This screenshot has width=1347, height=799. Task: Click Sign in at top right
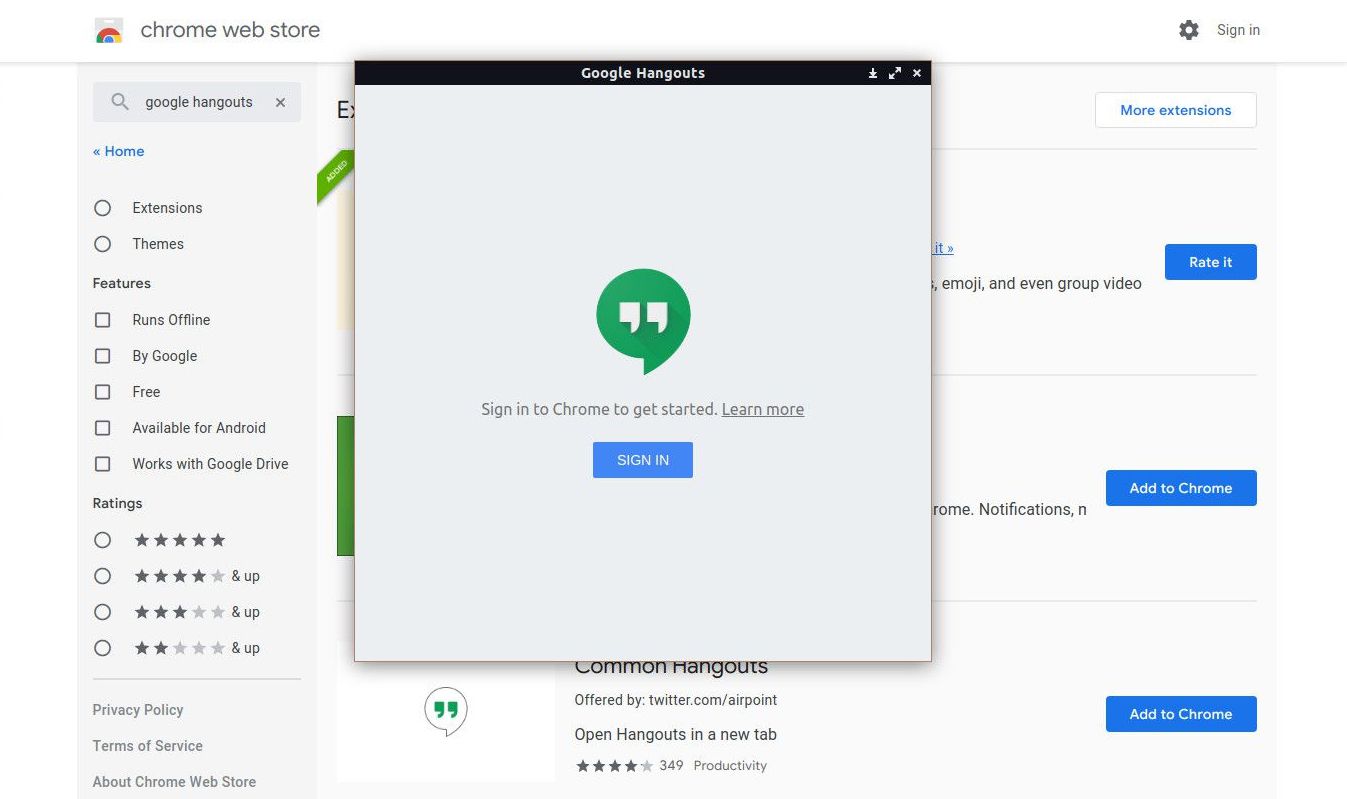tap(1238, 30)
